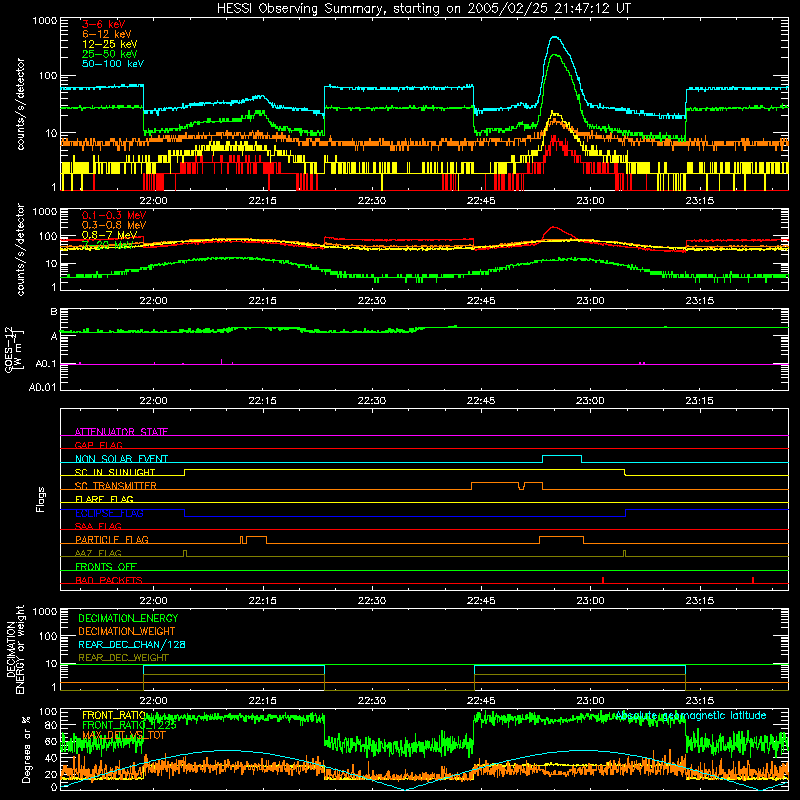
Task: Select the SAA FLAG label
Action: (98, 526)
